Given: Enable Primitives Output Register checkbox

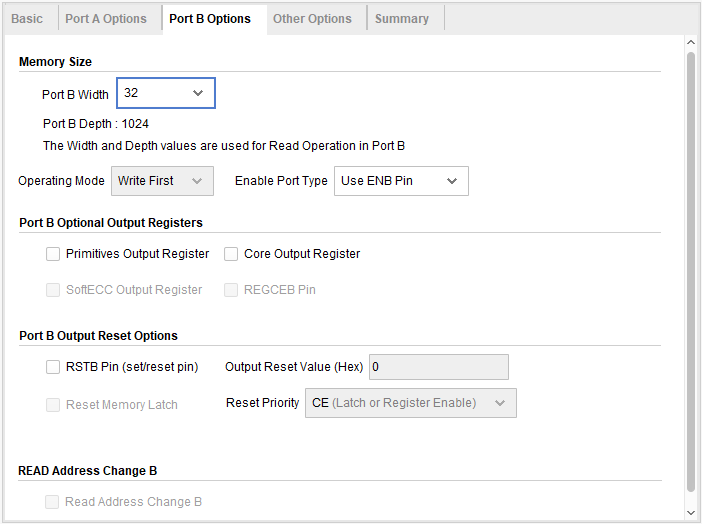Looking at the screenshot, I should (x=53, y=254).
